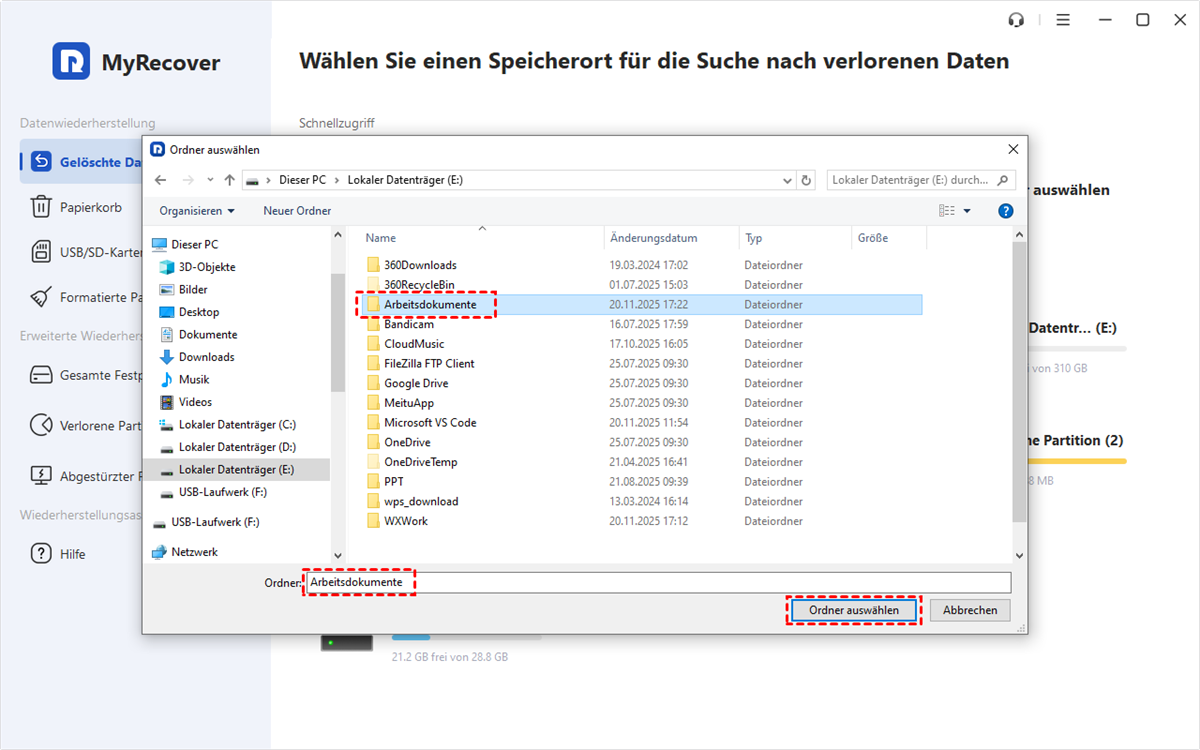Click the headset support icon
Image resolution: width=1200 pixels, height=750 pixels.
[x=1017, y=20]
